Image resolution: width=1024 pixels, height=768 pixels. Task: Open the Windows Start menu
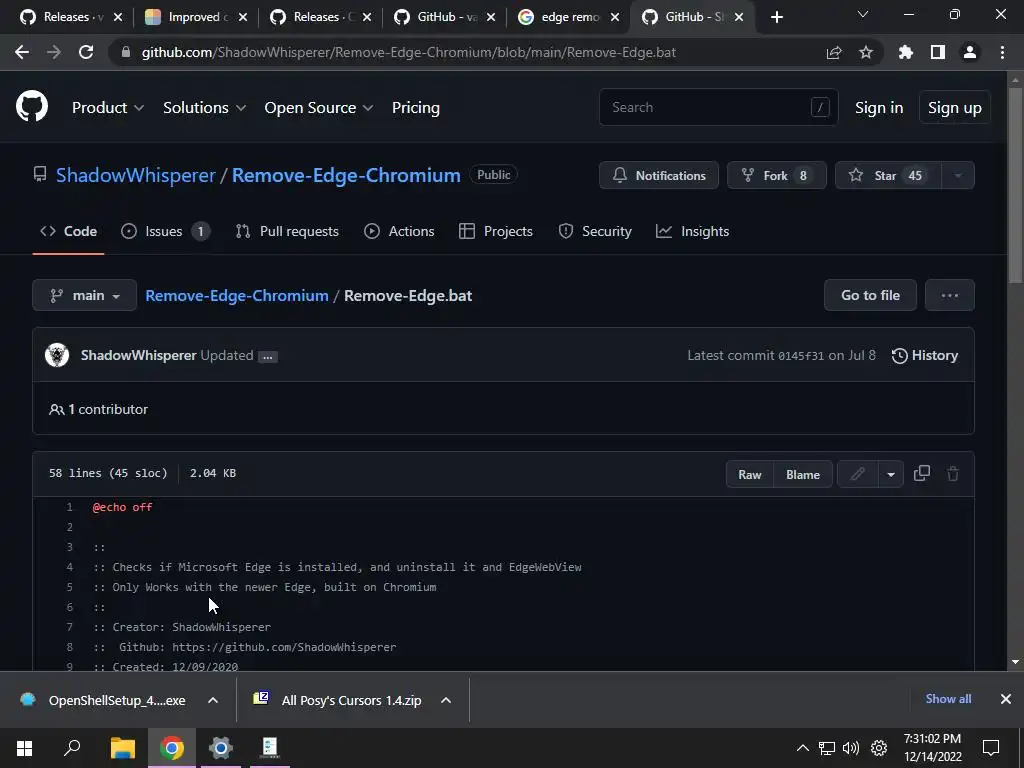(24, 748)
